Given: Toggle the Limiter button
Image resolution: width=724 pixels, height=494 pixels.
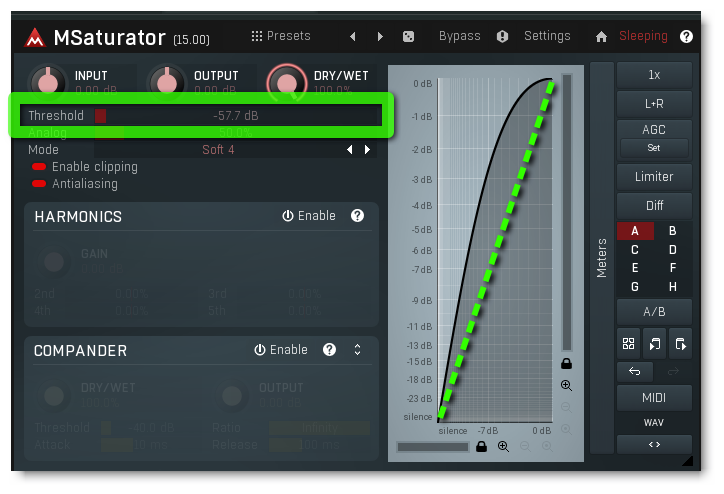Looking at the screenshot, I should click(x=654, y=177).
